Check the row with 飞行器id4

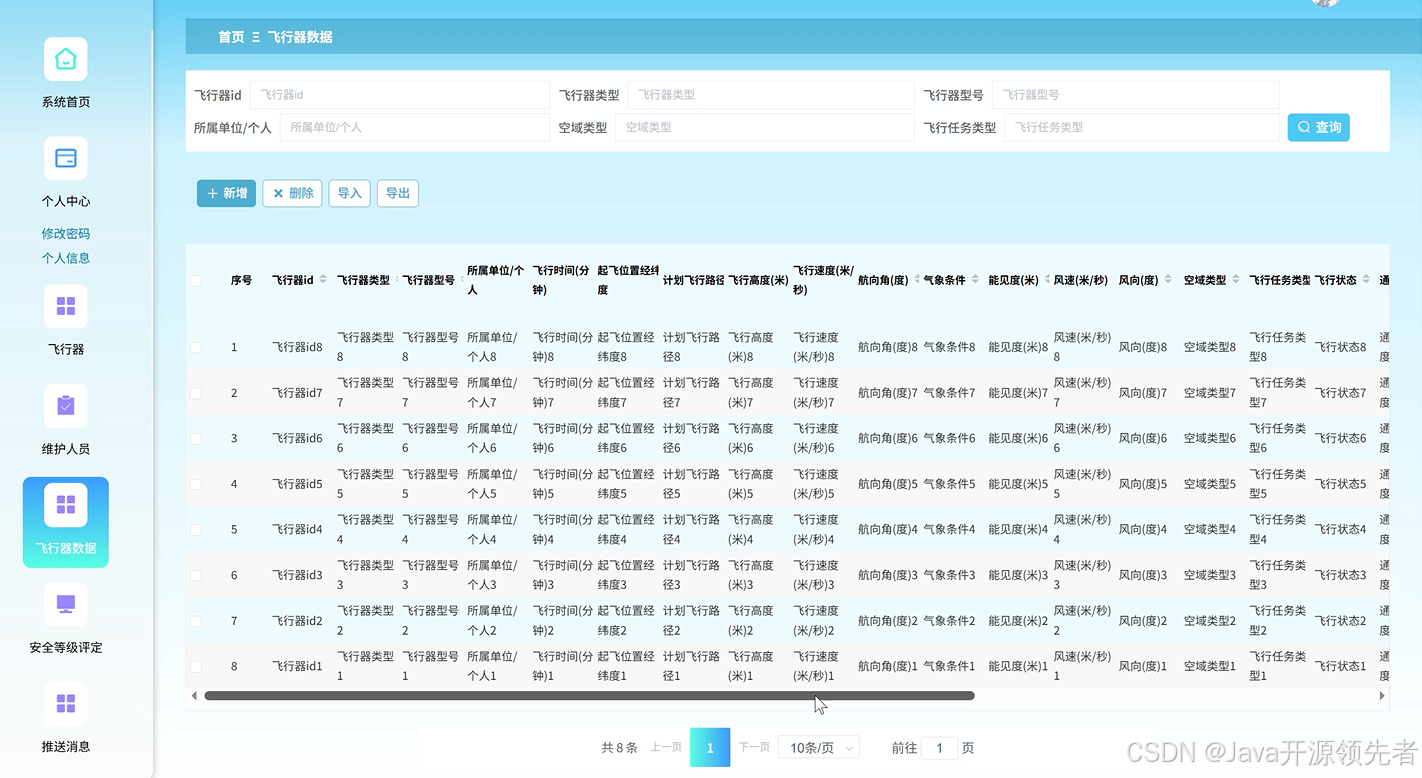pos(196,529)
